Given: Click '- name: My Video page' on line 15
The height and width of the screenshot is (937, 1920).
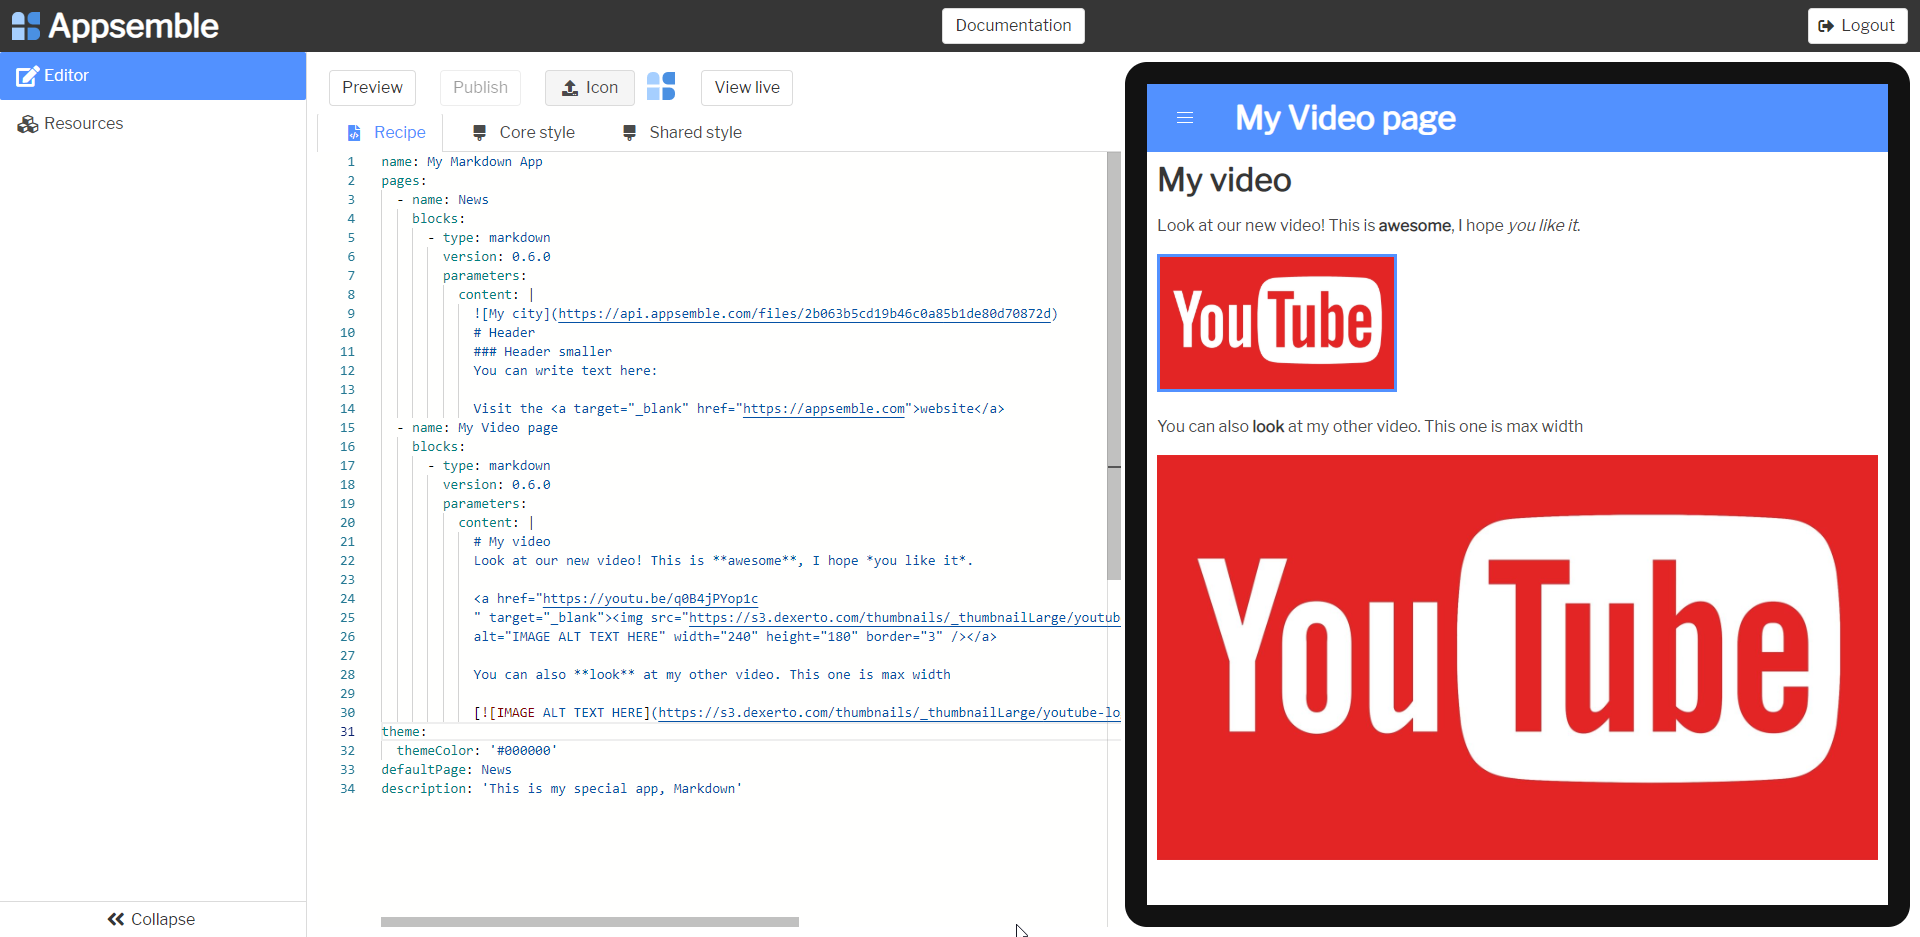Looking at the screenshot, I should 478,428.
